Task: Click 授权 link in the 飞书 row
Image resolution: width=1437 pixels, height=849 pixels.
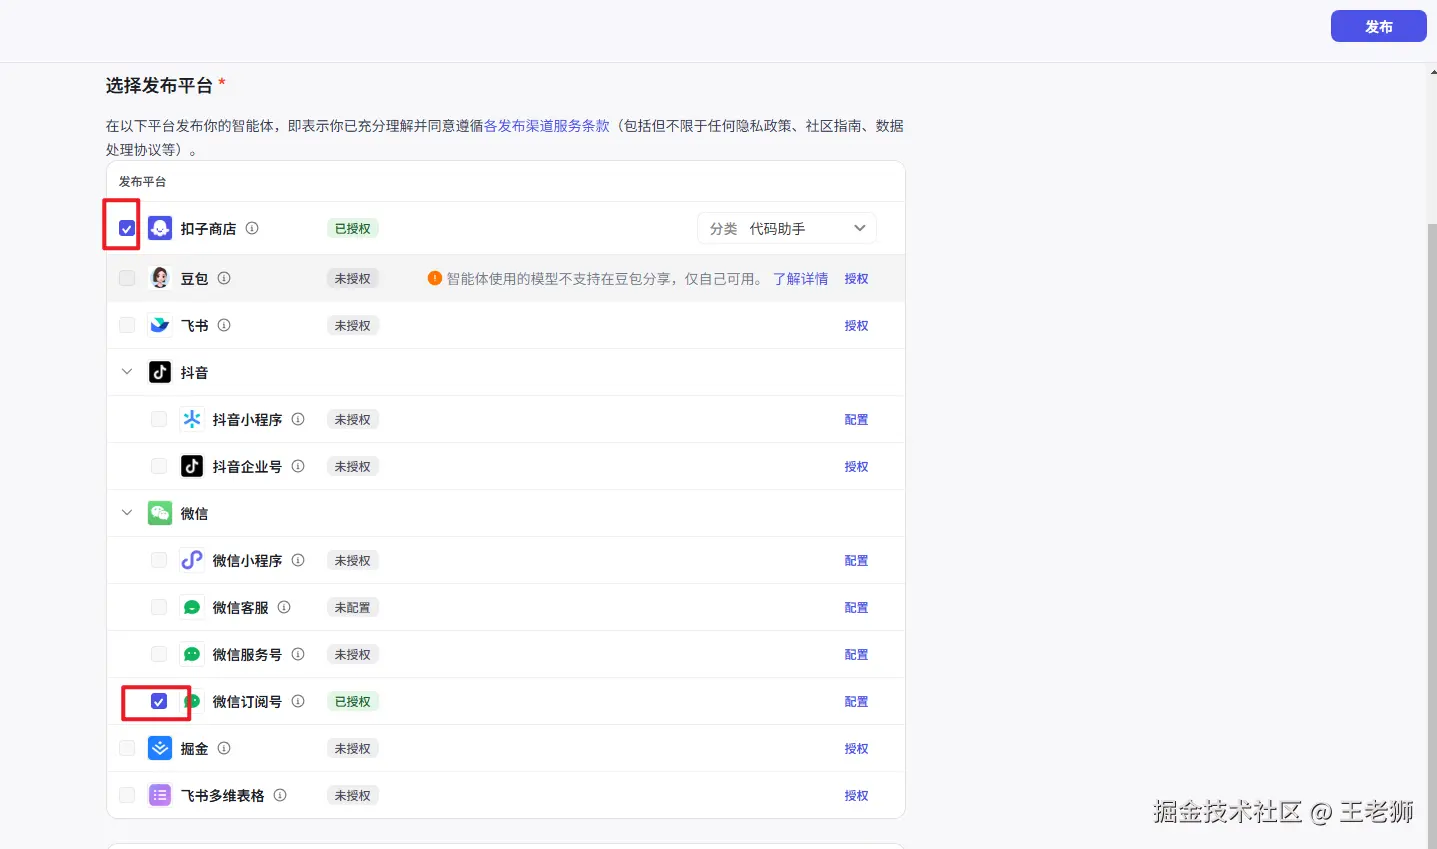Action: [856, 326]
